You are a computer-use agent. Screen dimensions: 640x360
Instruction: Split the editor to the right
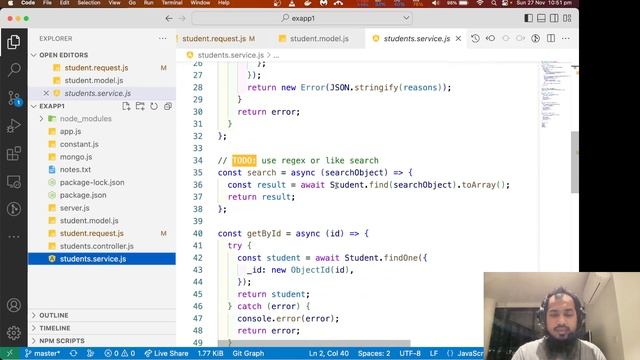point(551,38)
